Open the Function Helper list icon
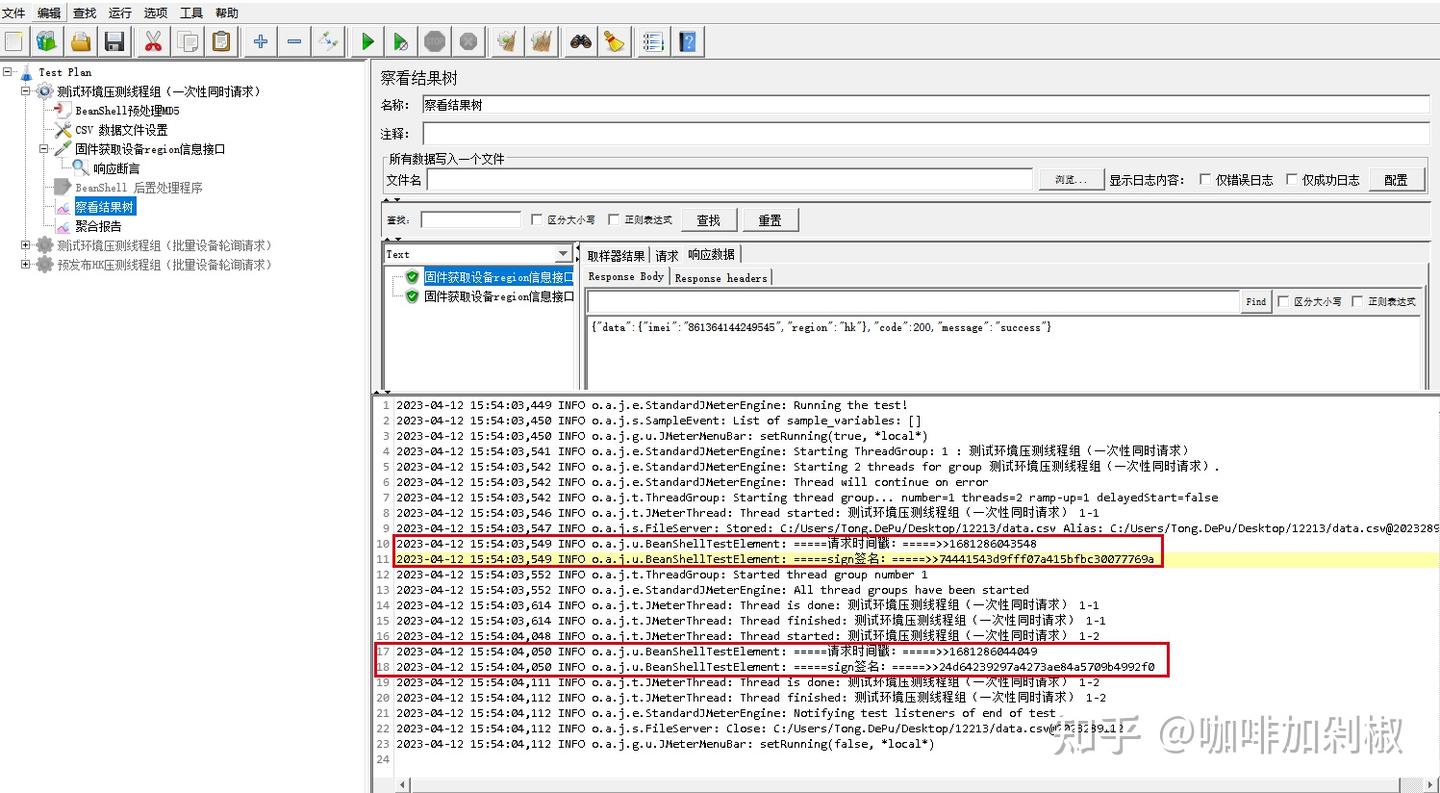Image resolution: width=1440 pixels, height=793 pixels. 654,41
